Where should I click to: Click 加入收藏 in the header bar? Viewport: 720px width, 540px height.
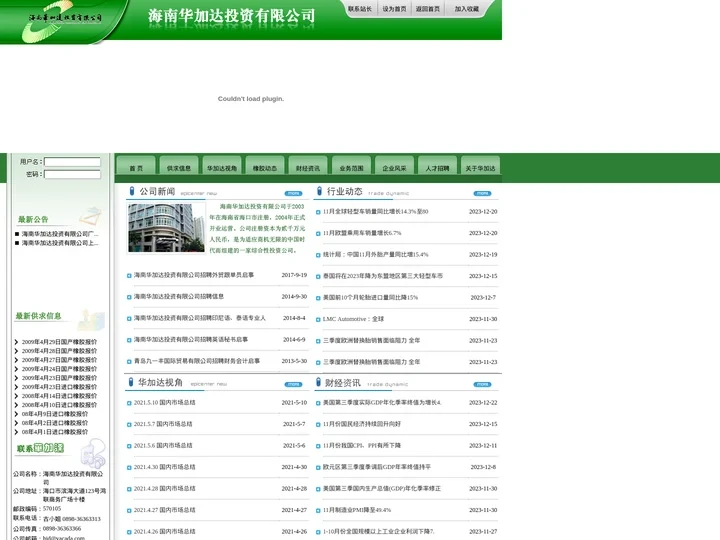[467, 9]
